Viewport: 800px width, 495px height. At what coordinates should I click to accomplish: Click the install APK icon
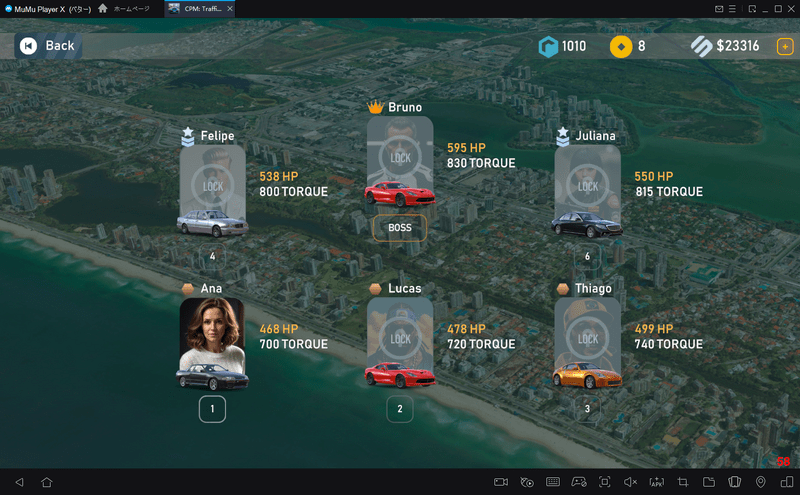click(x=657, y=482)
